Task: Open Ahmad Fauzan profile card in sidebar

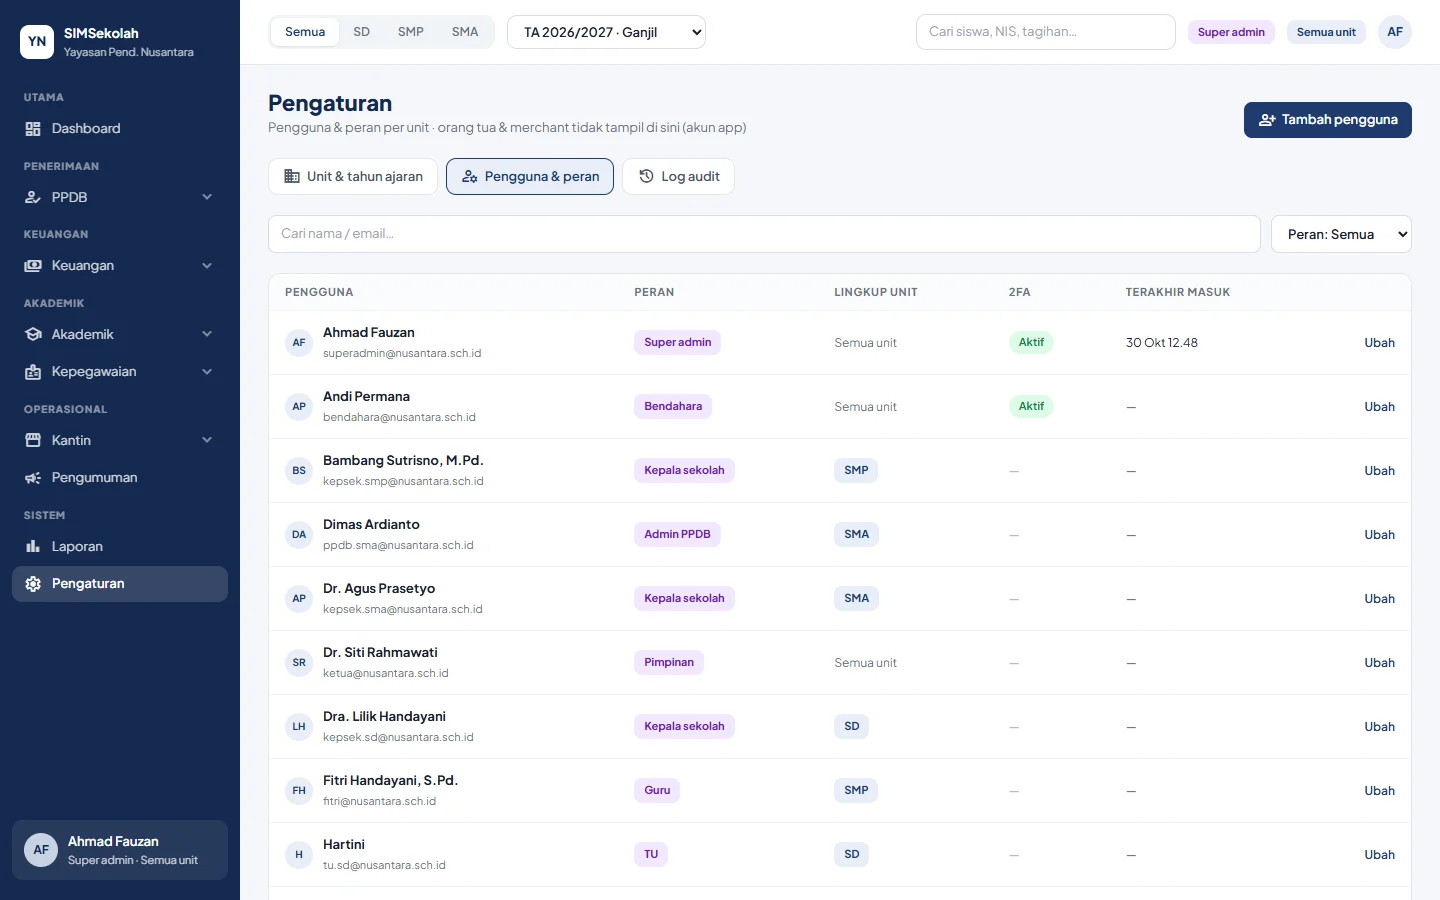Action: tap(120, 850)
